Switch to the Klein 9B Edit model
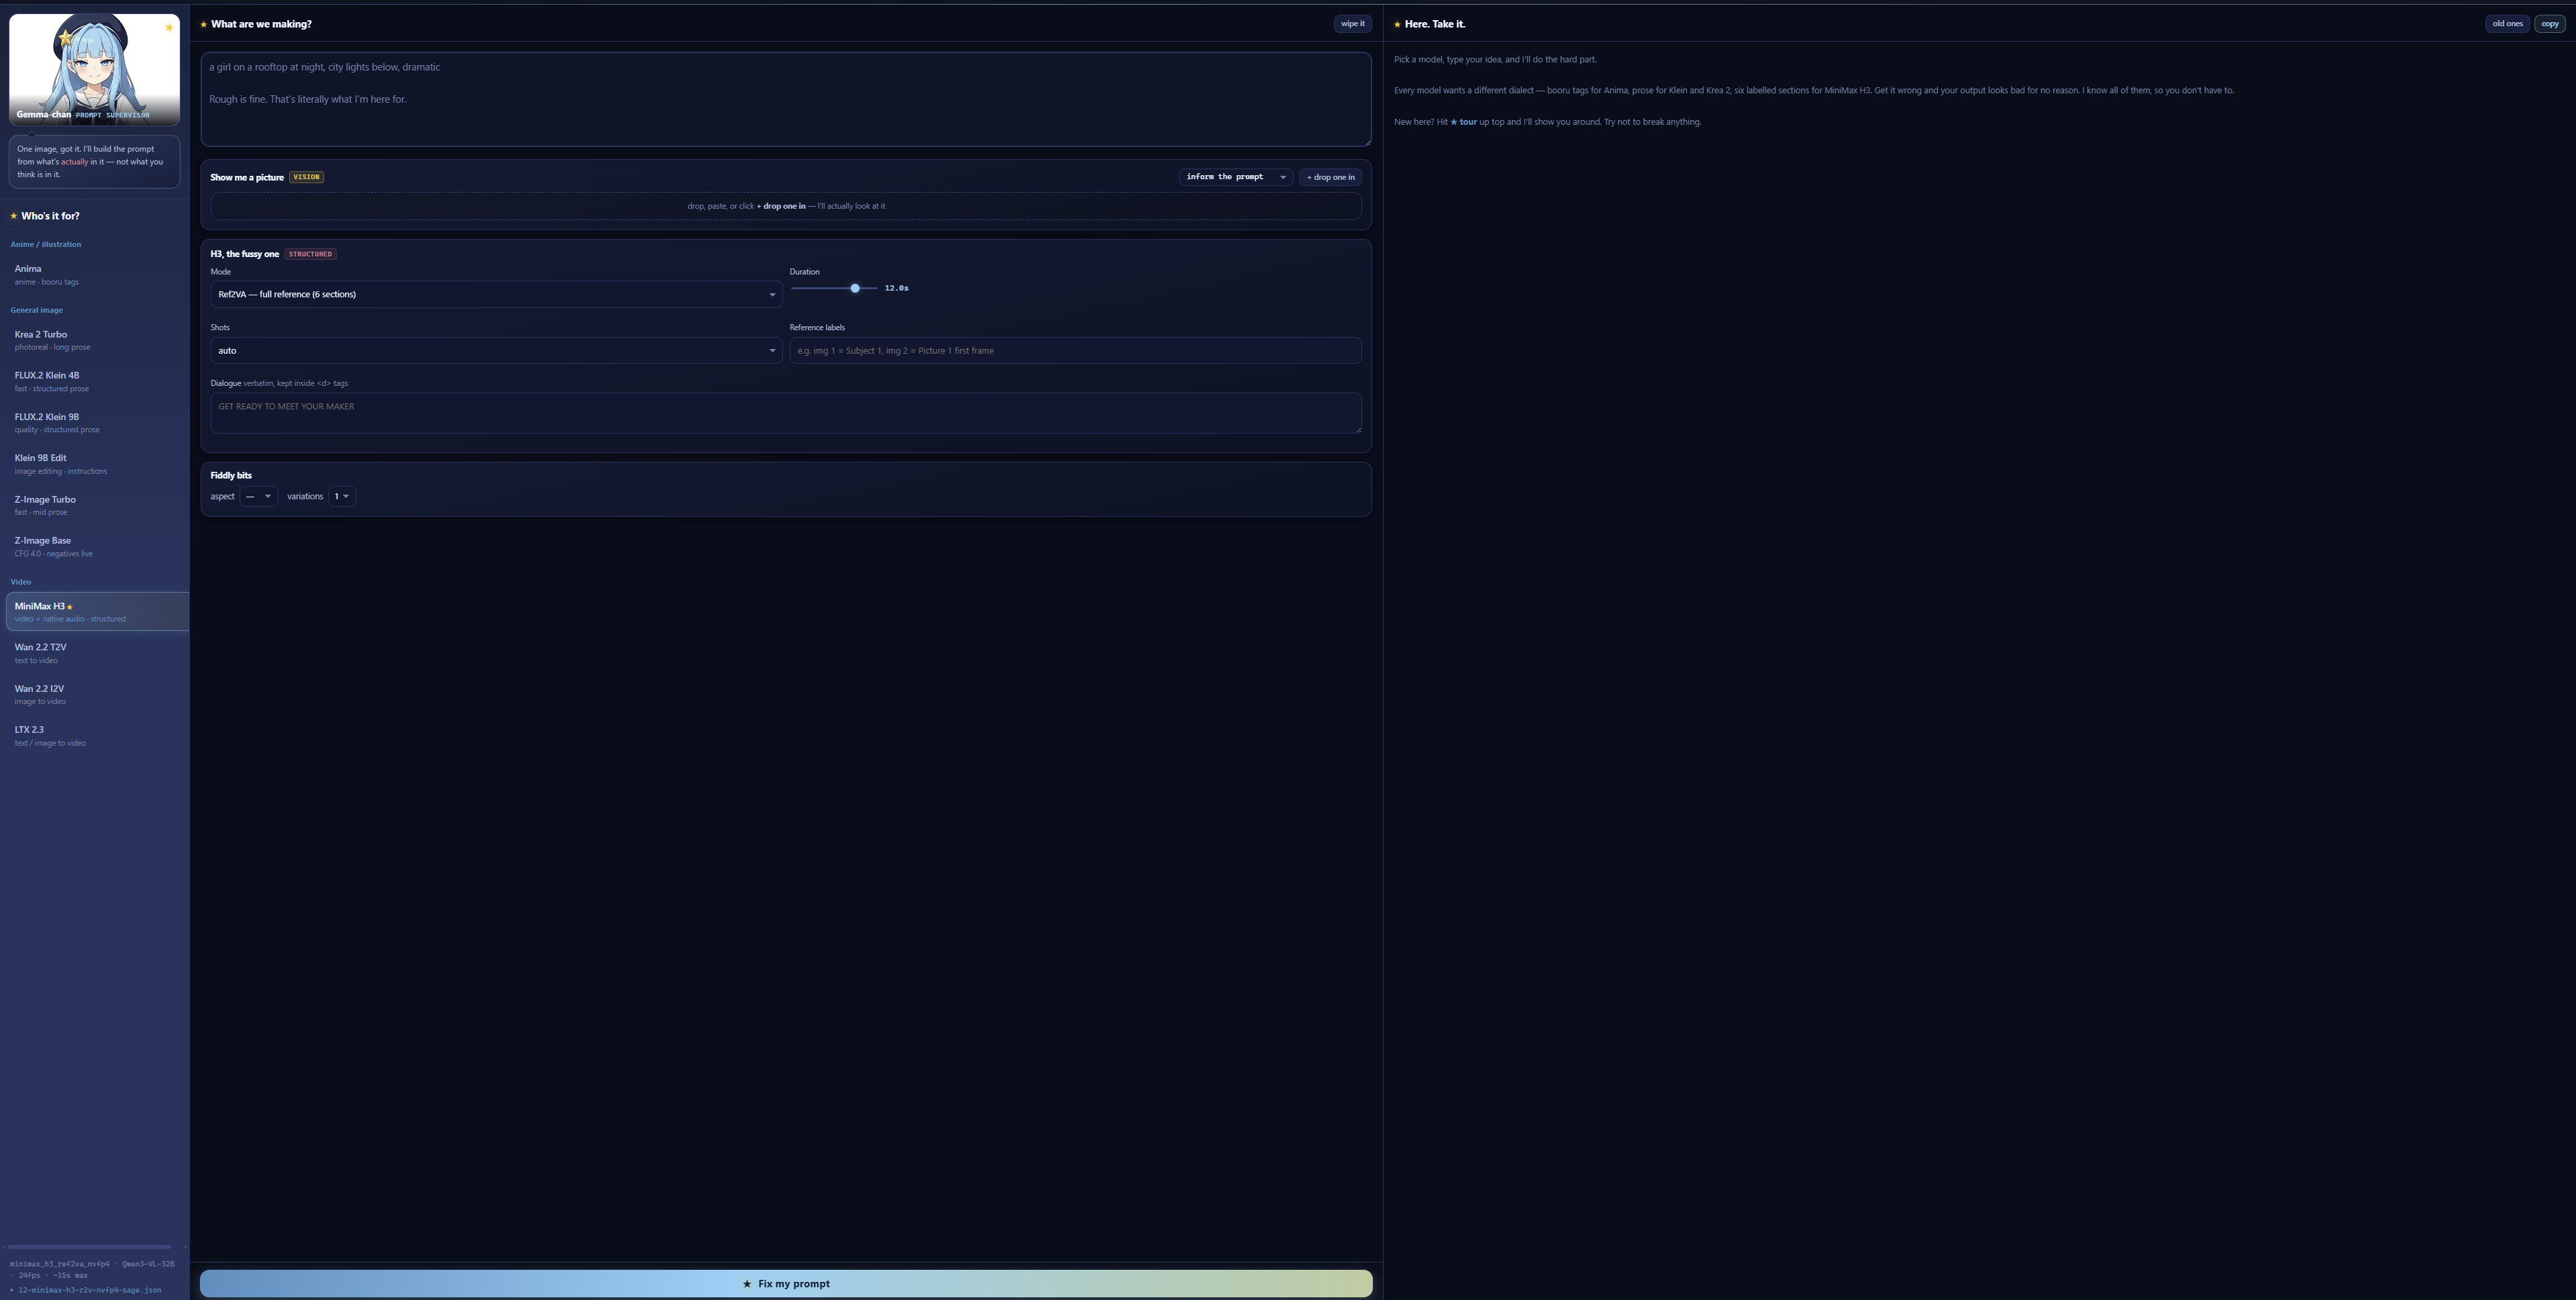The width and height of the screenshot is (2576, 1300). [x=97, y=464]
